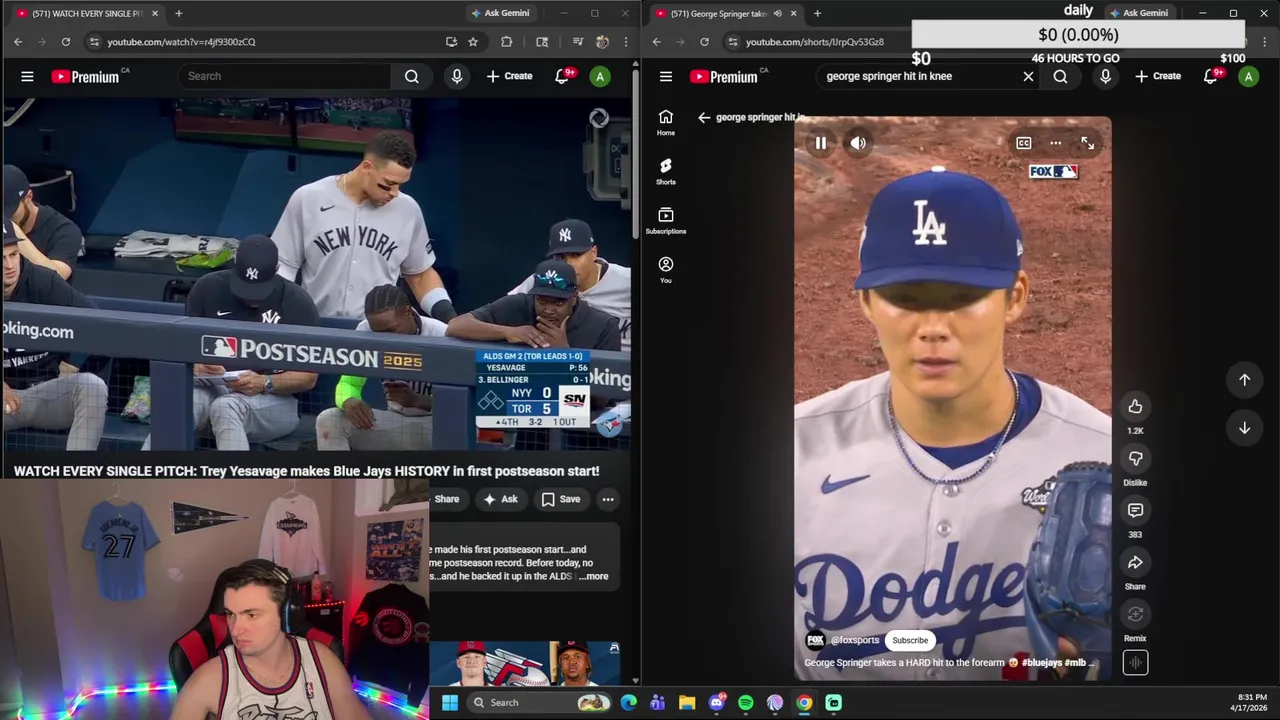Dislike the George Springer short
The image size is (1280, 720).
click(1135, 458)
